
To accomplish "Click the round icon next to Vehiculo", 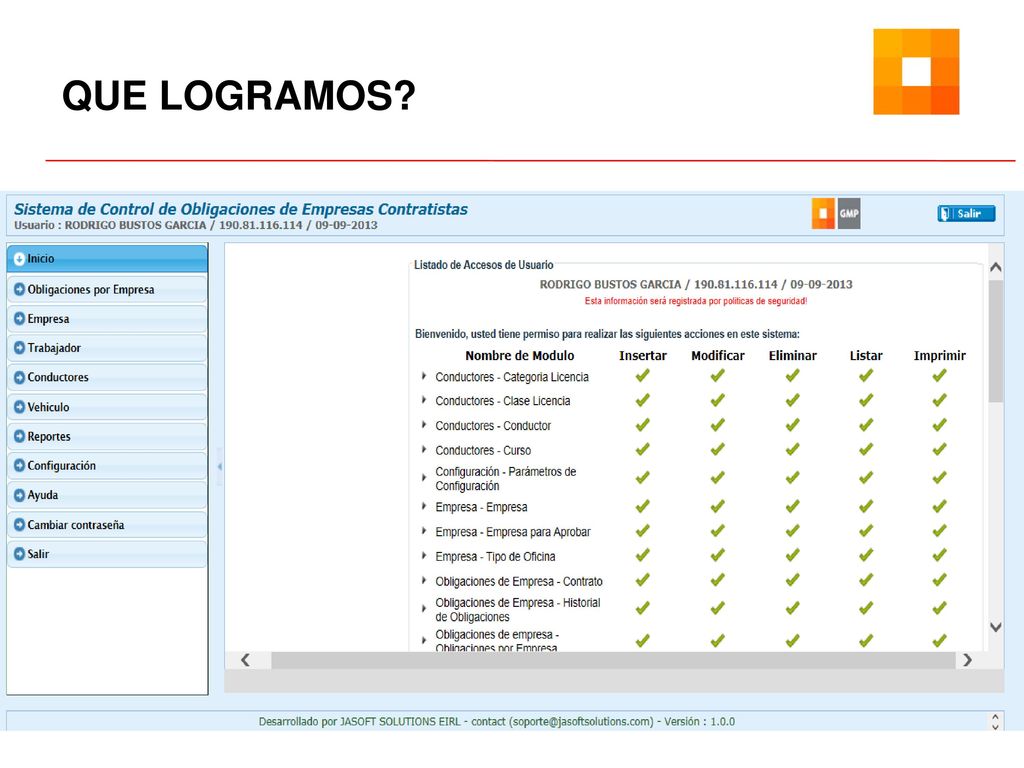I will coord(19,407).
